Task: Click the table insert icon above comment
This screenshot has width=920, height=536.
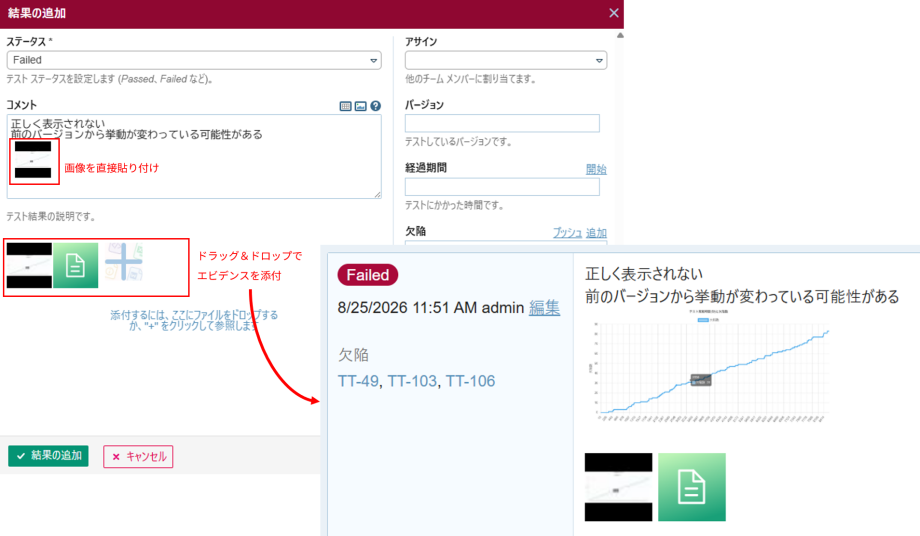Action: (345, 106)
